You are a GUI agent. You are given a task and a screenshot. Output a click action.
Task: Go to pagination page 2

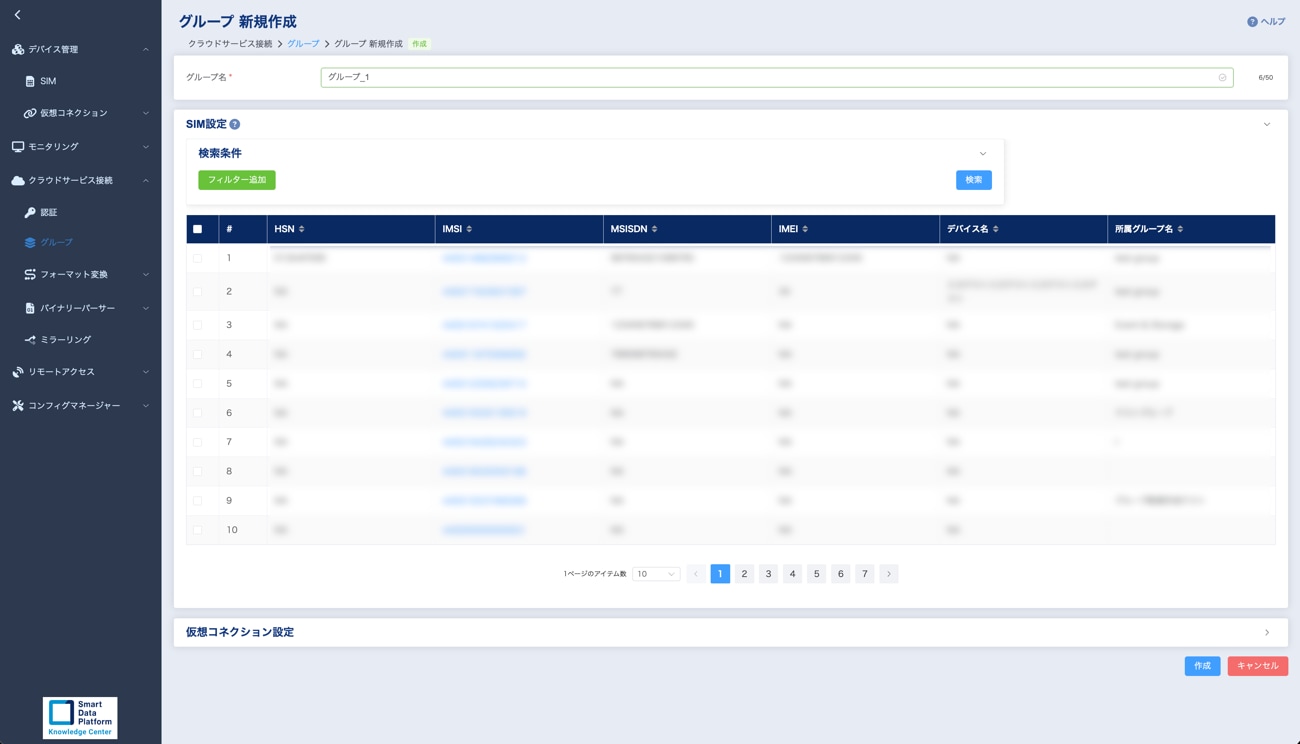pyautogui.click(x=744, y=574)
